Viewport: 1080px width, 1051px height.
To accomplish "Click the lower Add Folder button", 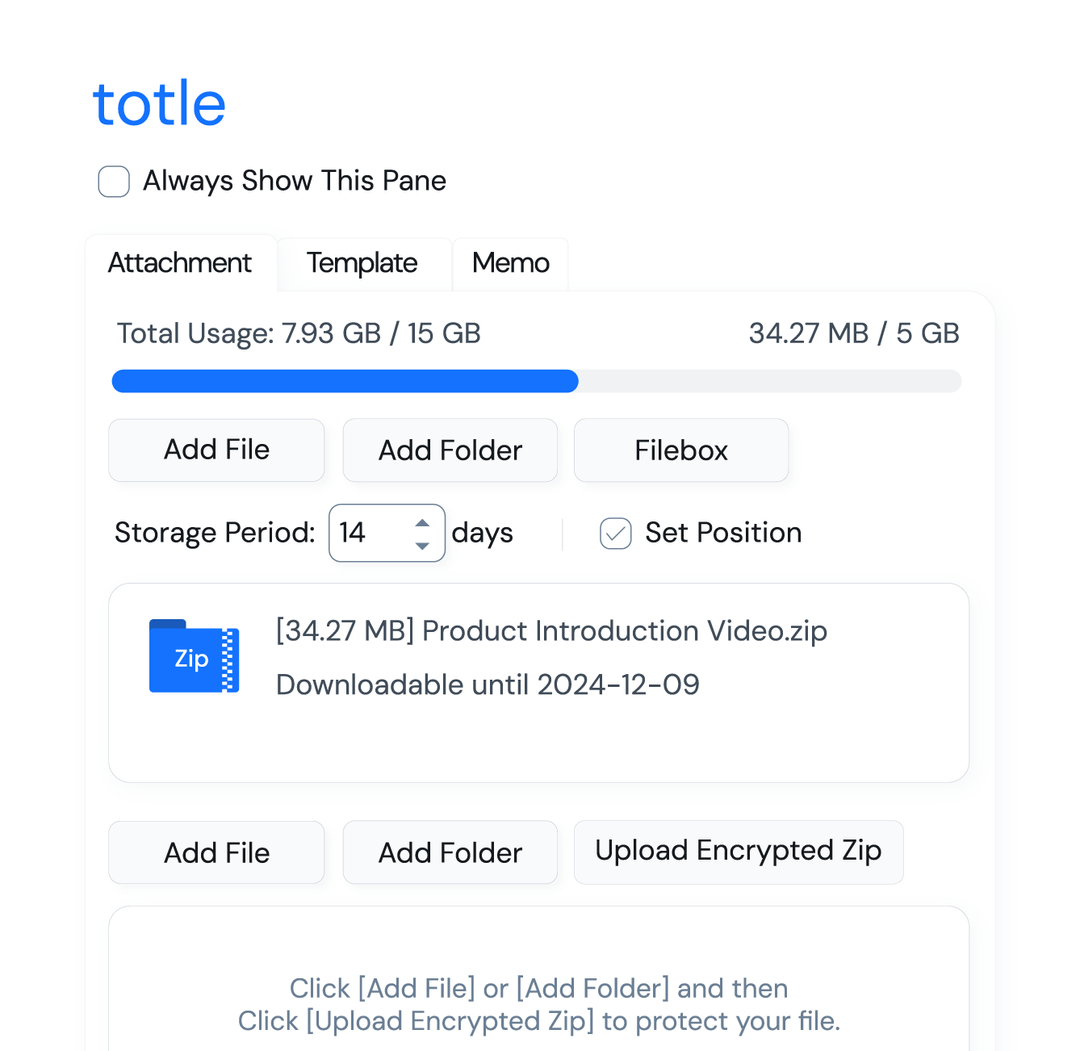I will point(450,852).
